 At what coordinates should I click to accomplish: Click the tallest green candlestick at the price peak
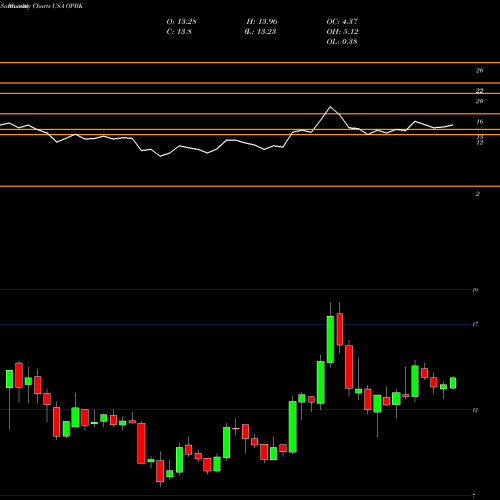pos(330,339)
